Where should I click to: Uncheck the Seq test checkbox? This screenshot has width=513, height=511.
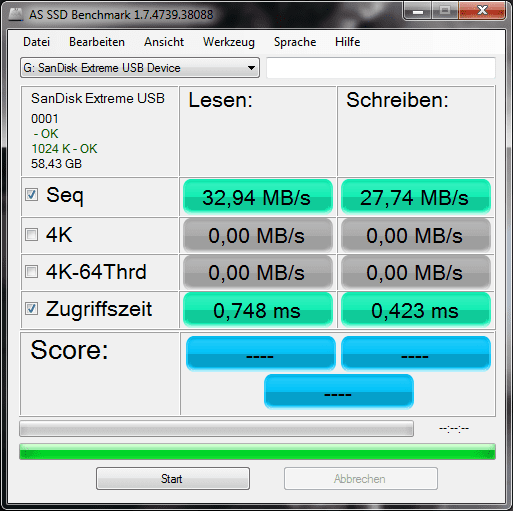click(x=32, y=194)
